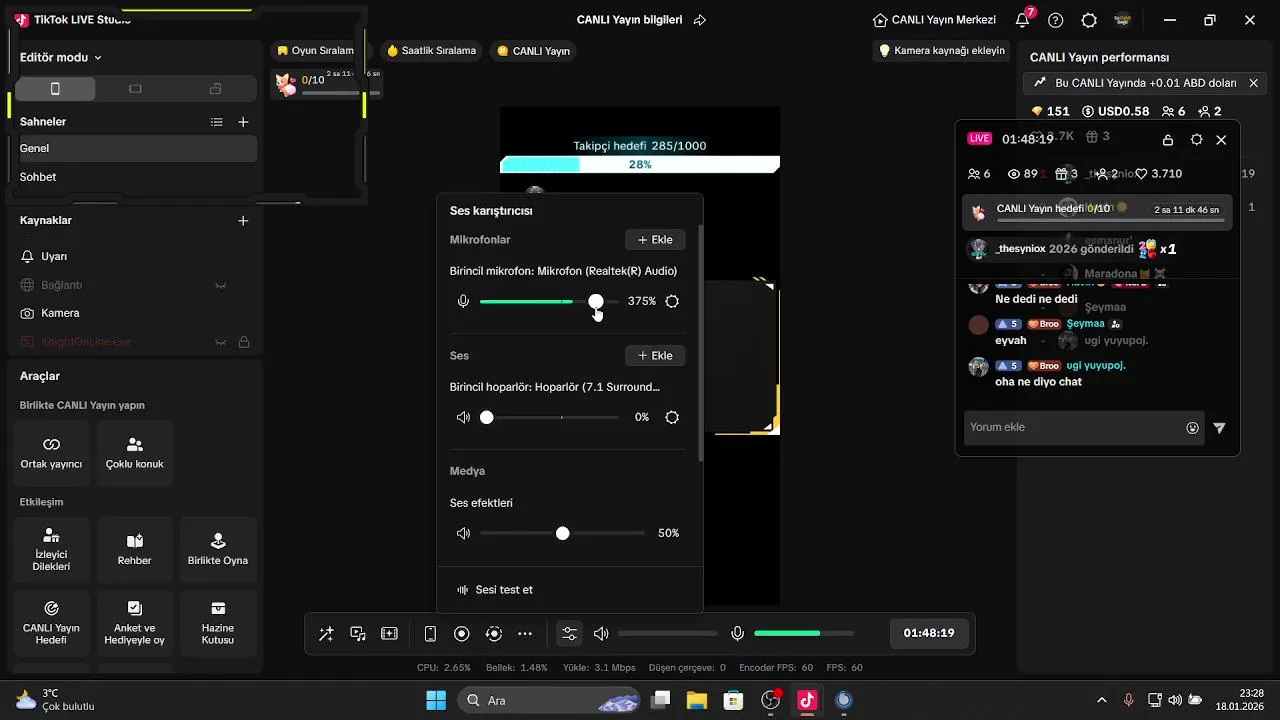Open the profile avatar in title bar
The width and height of the screenshot is (1280, 720).
(1123, 20)
